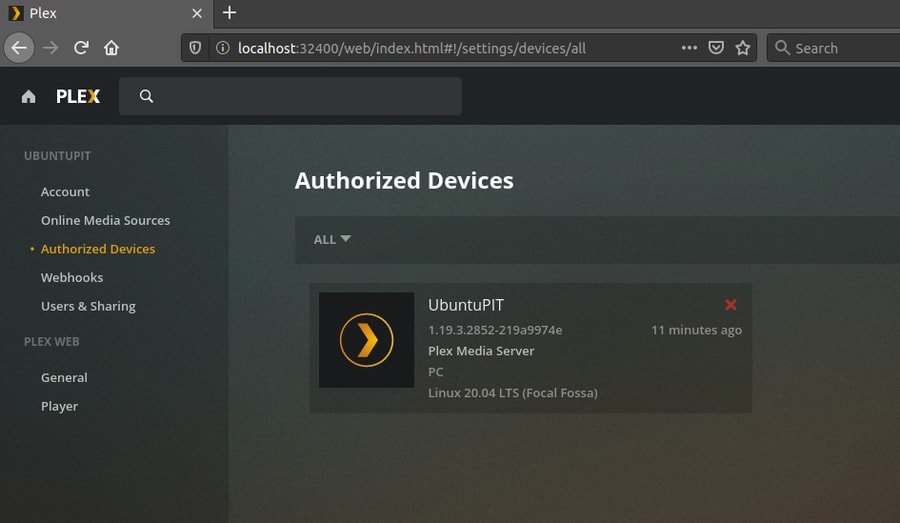Open the browser home page icon

click(111, 48)
